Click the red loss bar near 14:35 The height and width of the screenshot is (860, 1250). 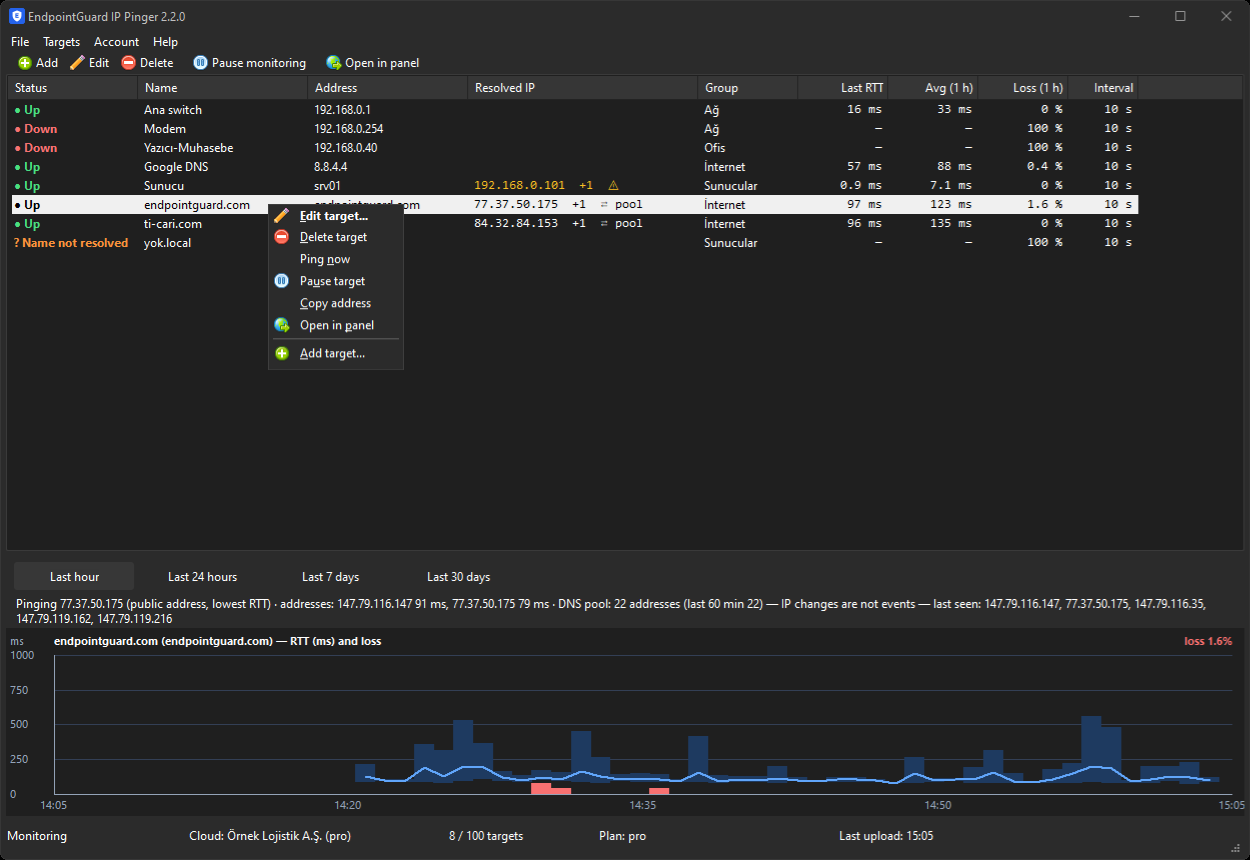point(659,791)
